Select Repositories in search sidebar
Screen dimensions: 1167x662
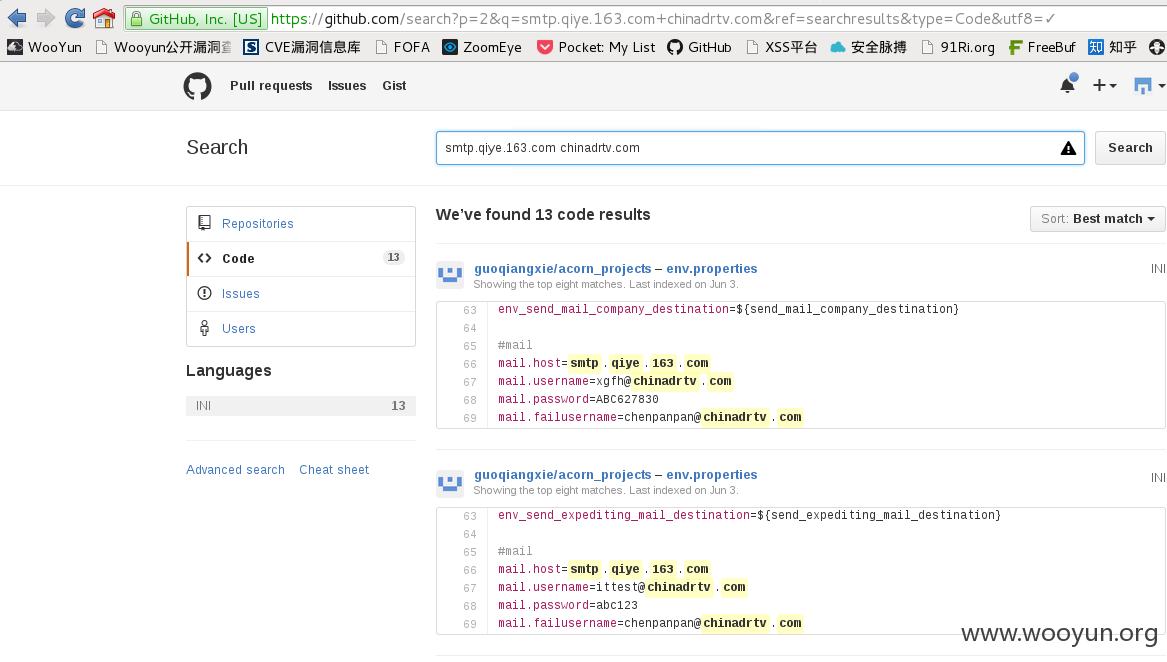tap(301, 223)
